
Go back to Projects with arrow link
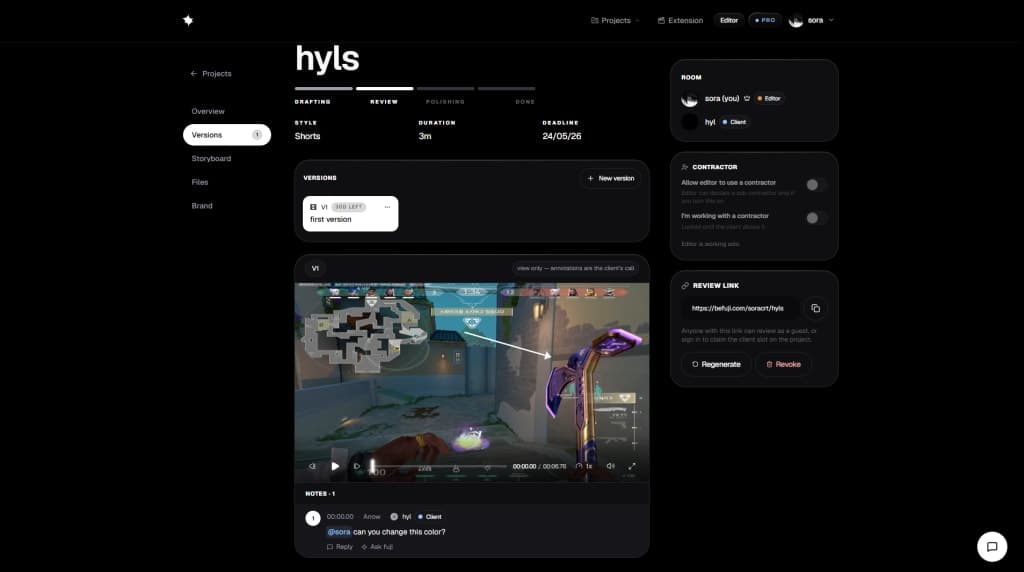tap(210, 74)
